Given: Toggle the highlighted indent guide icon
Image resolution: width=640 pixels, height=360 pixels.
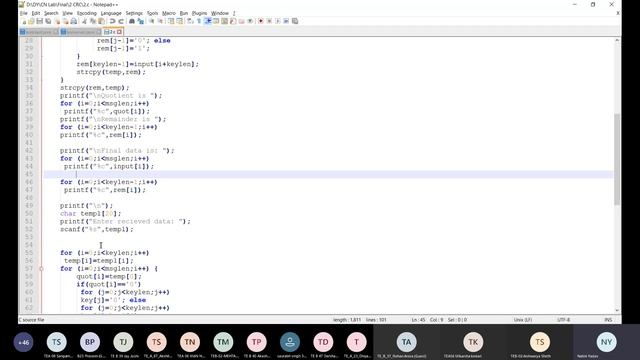Looking at the screenshot, I should tap(208, 21).
